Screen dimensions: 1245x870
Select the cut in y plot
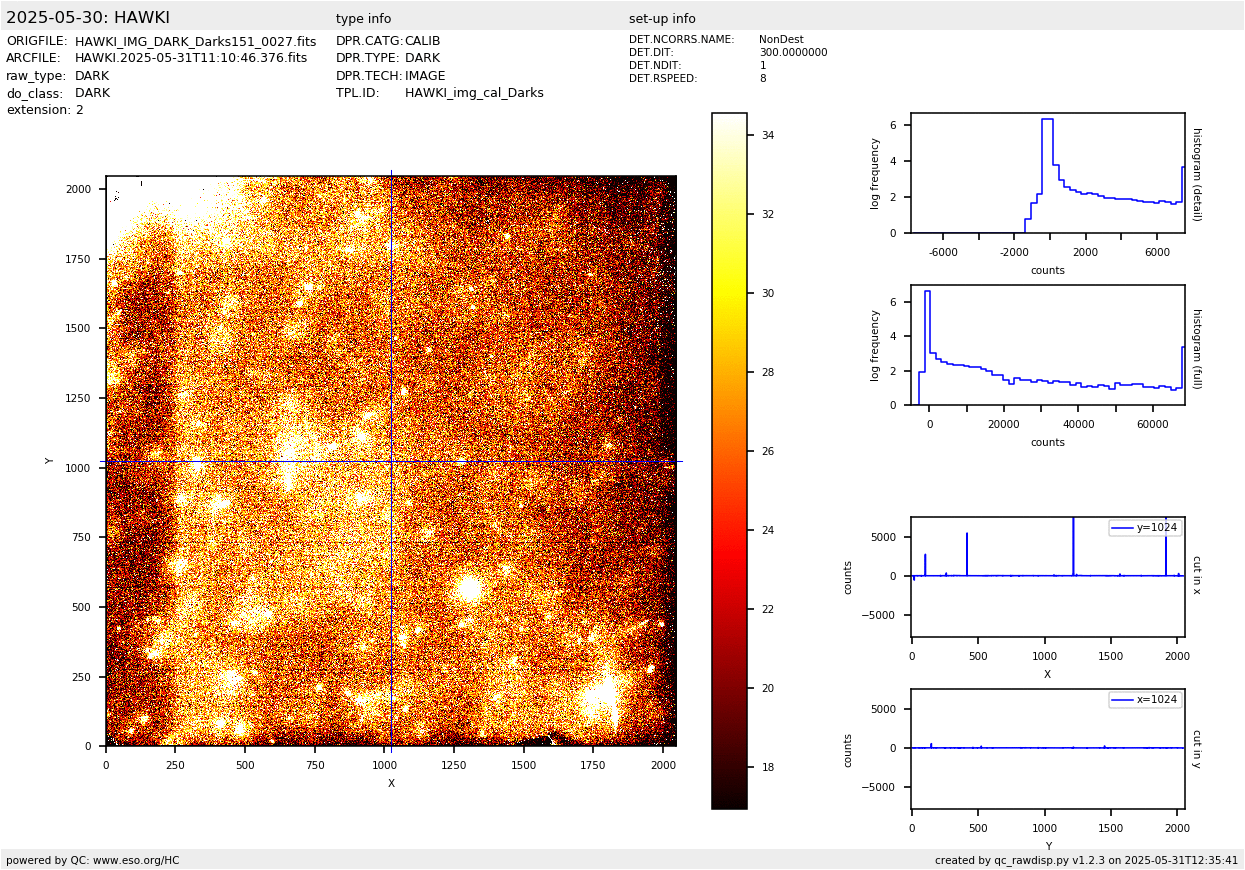coord(1047,749)
